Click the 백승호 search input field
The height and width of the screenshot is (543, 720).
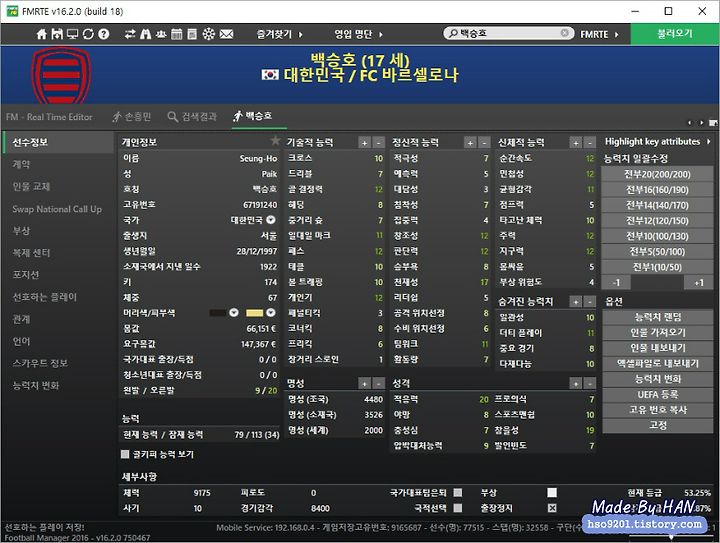click(x=508, y=33)
